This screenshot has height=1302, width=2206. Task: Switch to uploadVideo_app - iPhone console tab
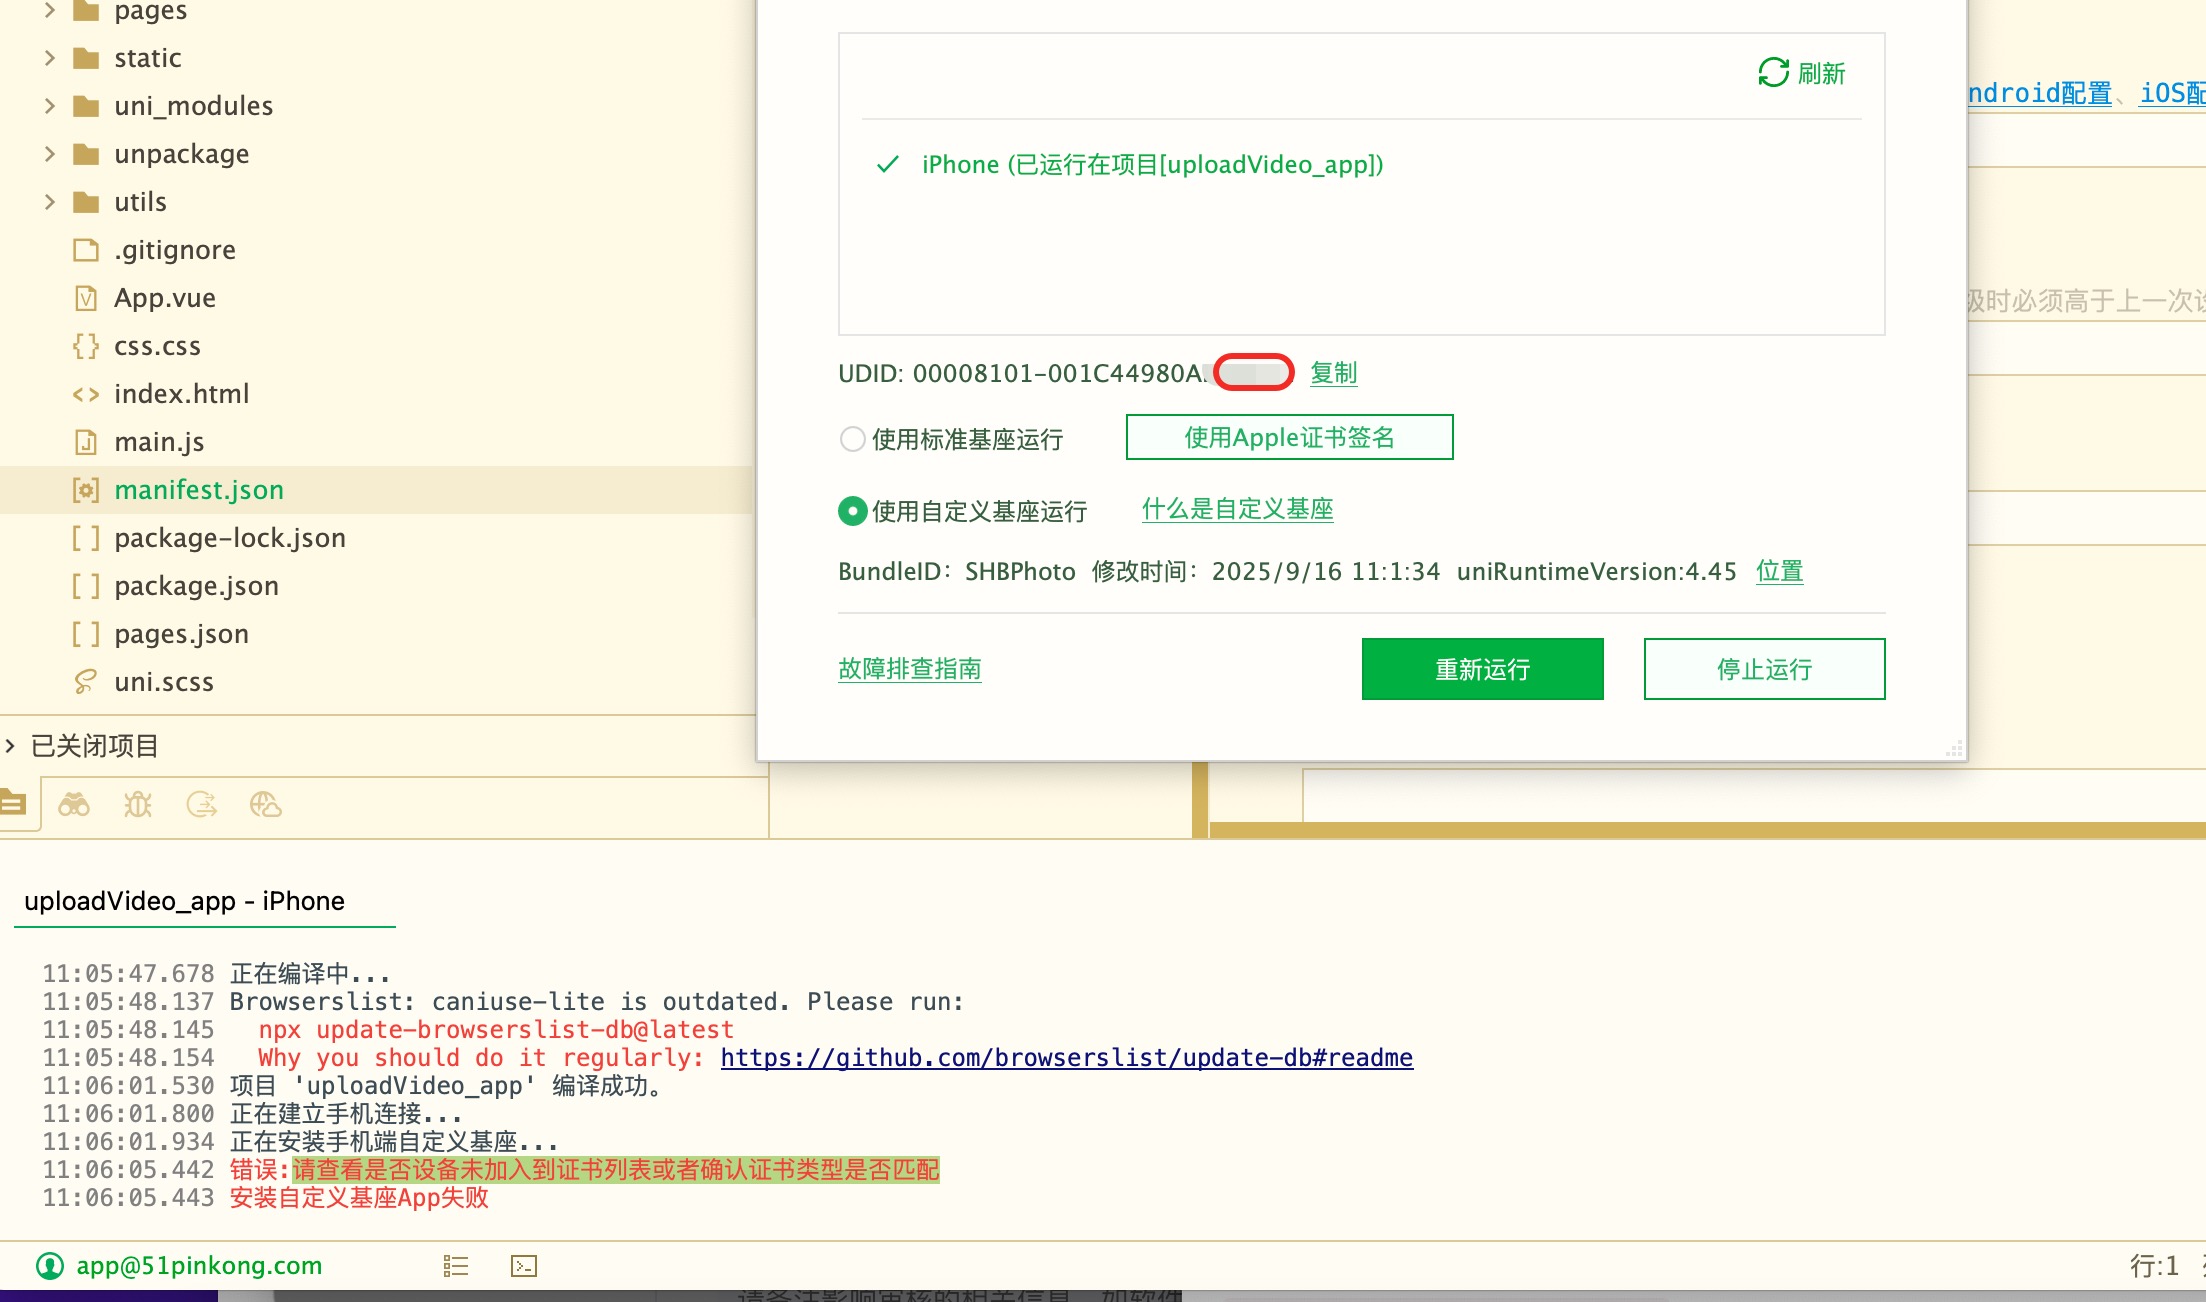[x=185, y=901]
